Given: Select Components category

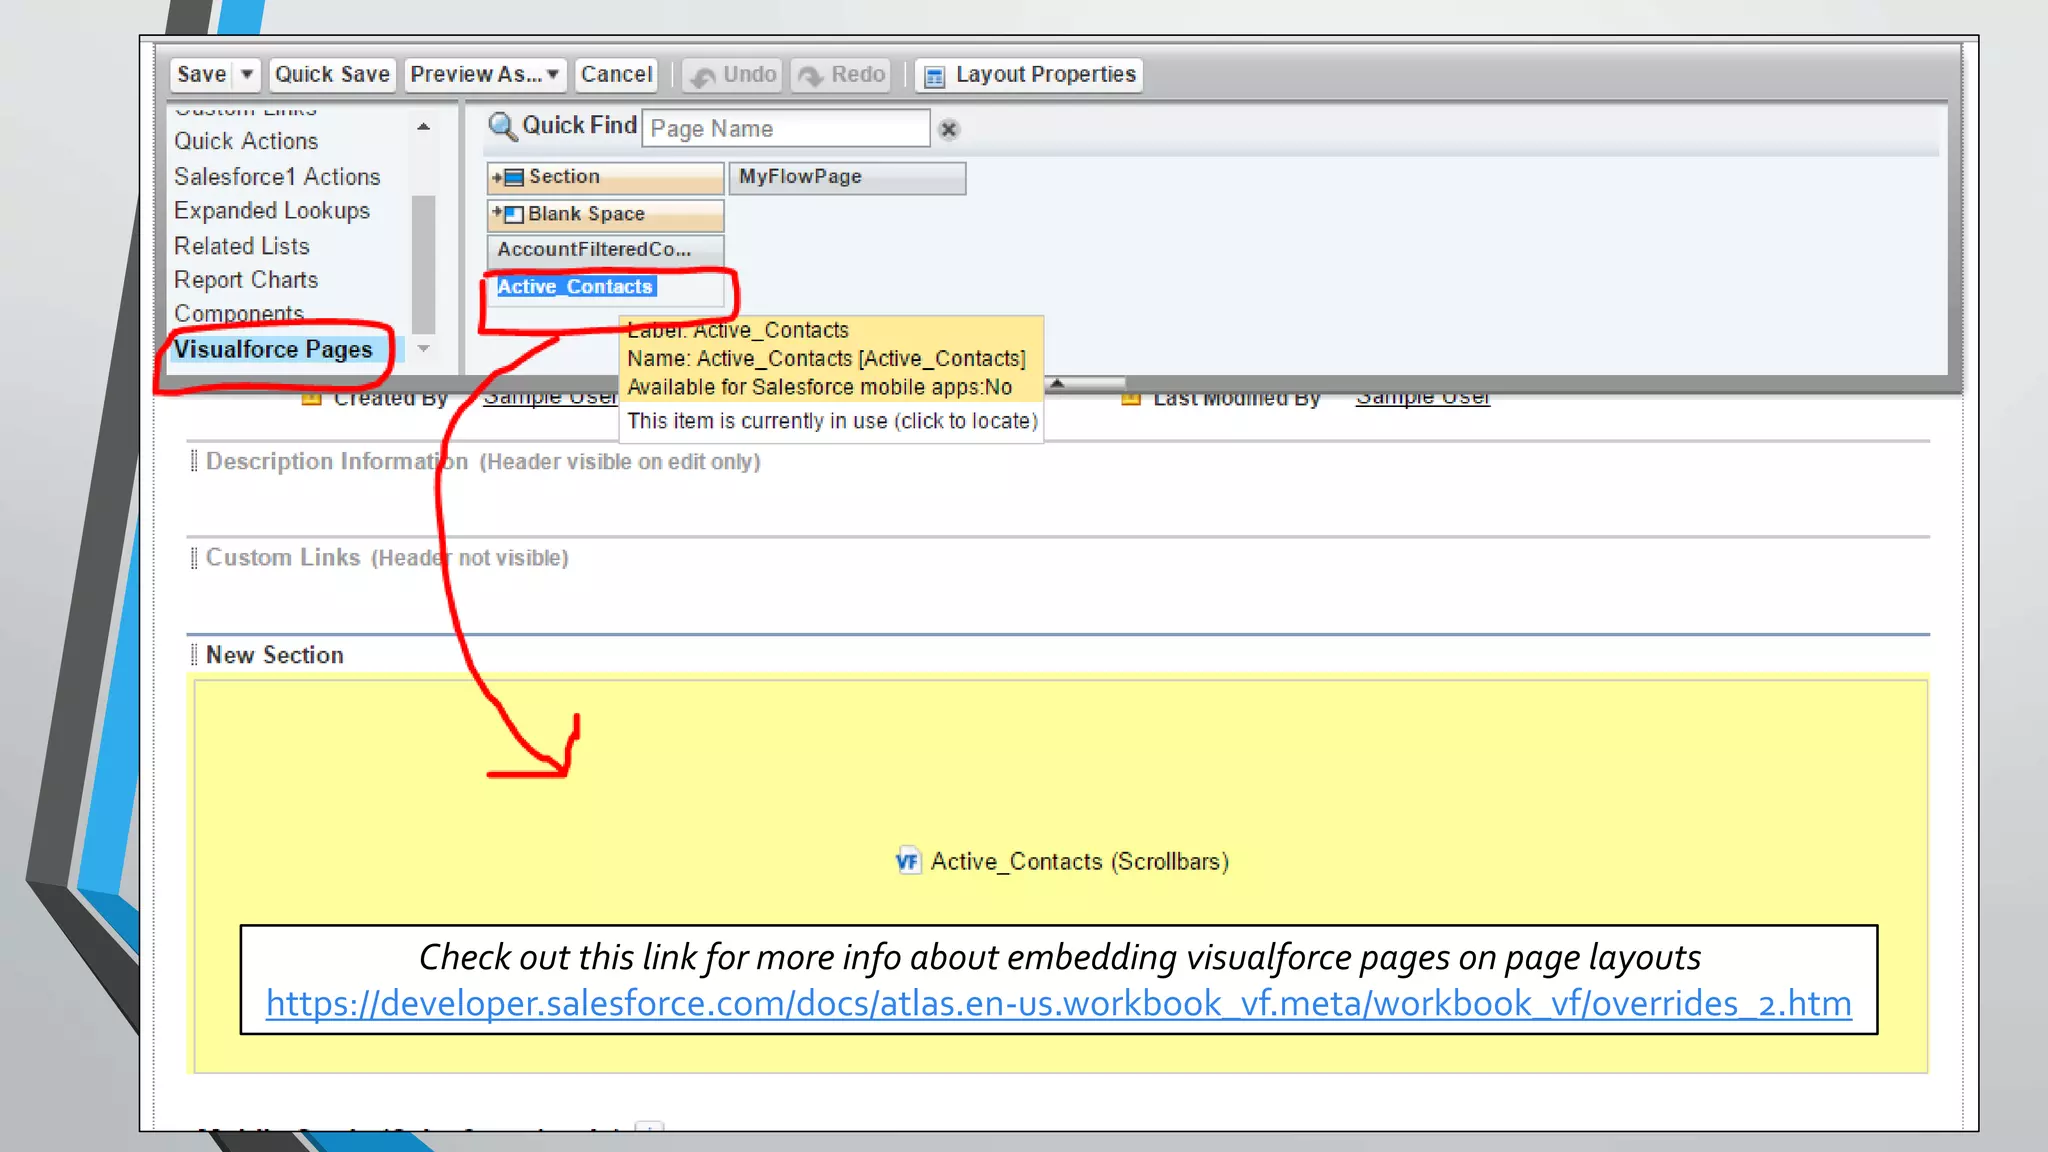Looking at the screenshot, I should pyautogui.click(x=239, y=314).
